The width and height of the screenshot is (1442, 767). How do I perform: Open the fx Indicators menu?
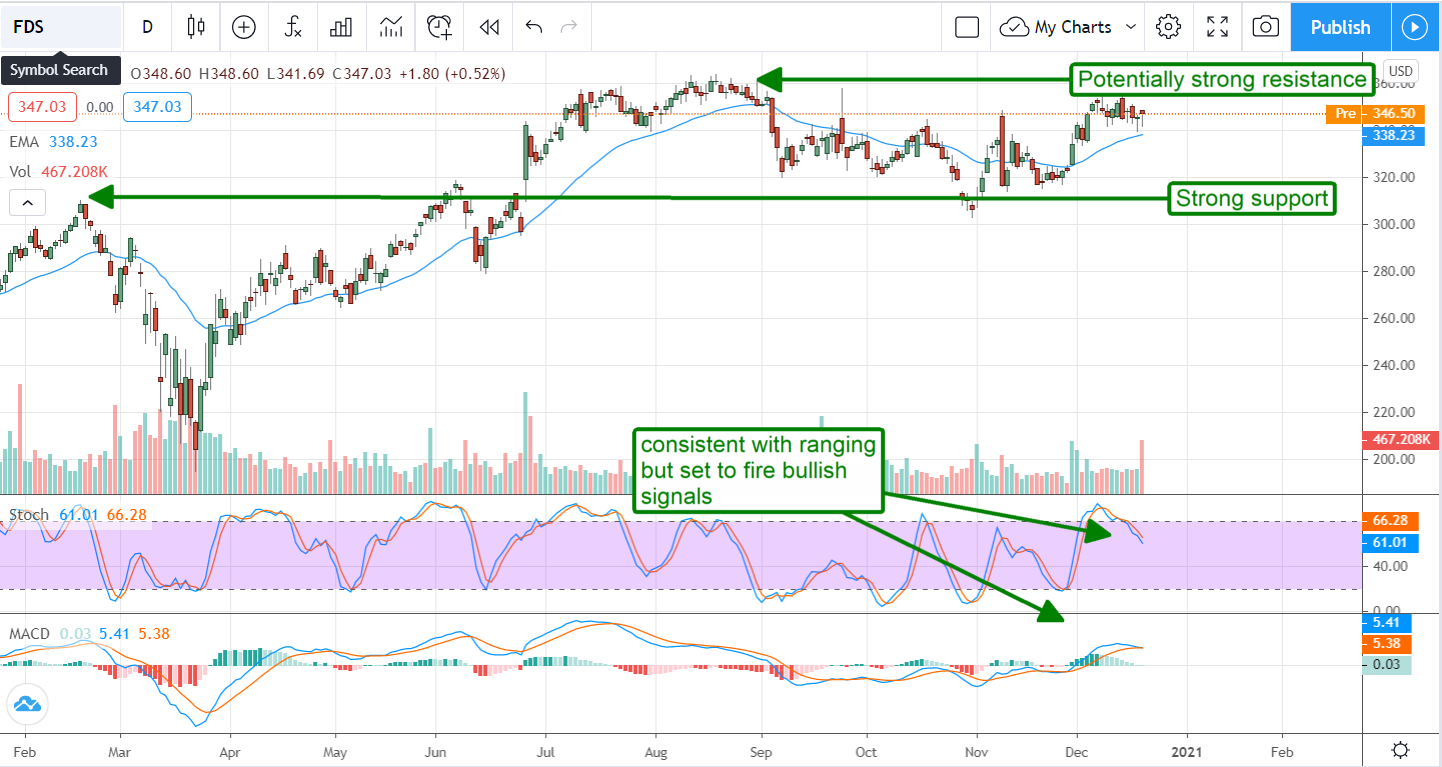[x=293, y=27]
